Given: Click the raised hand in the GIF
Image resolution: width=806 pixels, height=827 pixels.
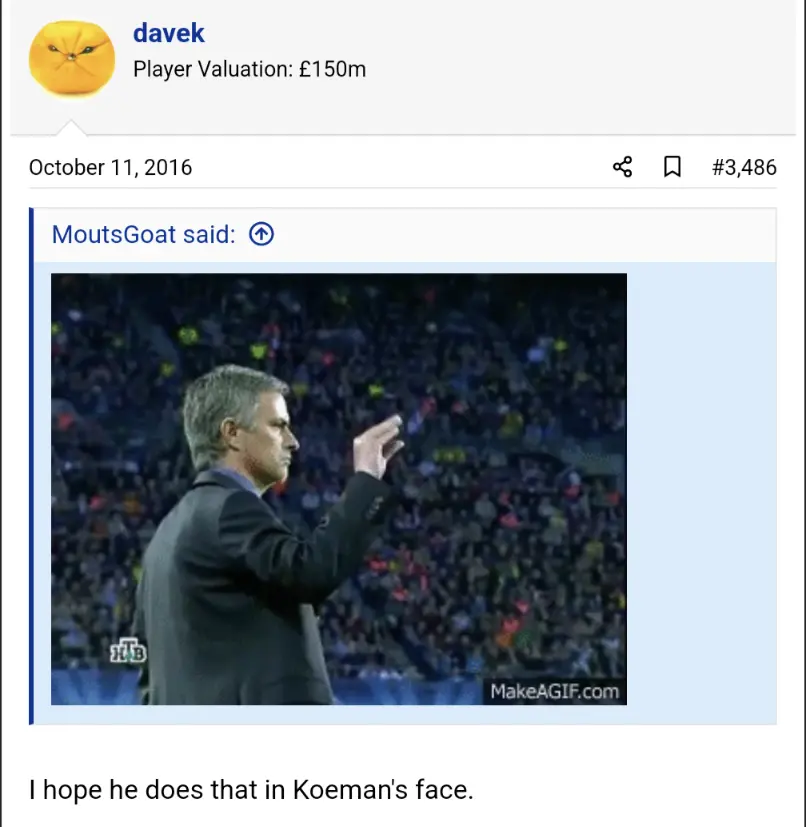Looking at the screenshot, I should (378, 446).
